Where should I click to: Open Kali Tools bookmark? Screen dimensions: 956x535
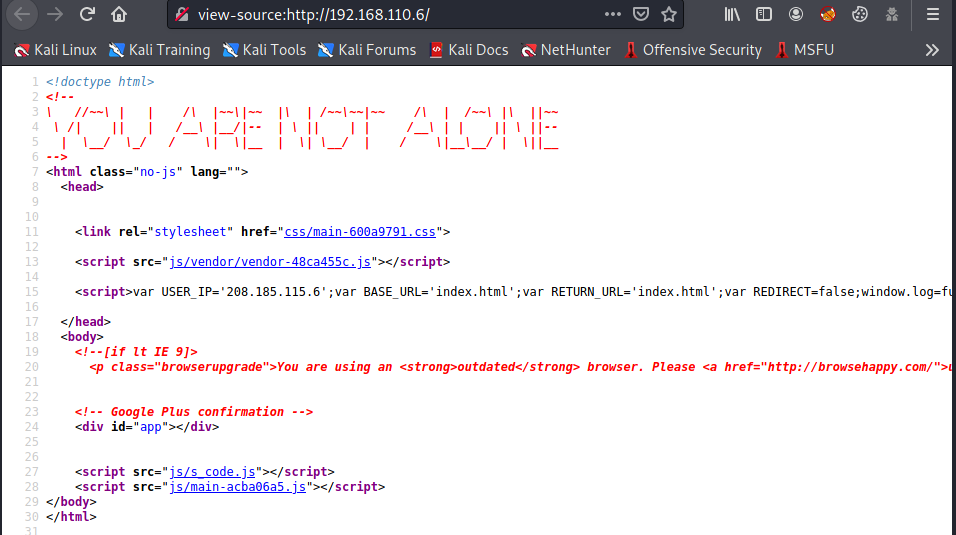pos(264,50)
